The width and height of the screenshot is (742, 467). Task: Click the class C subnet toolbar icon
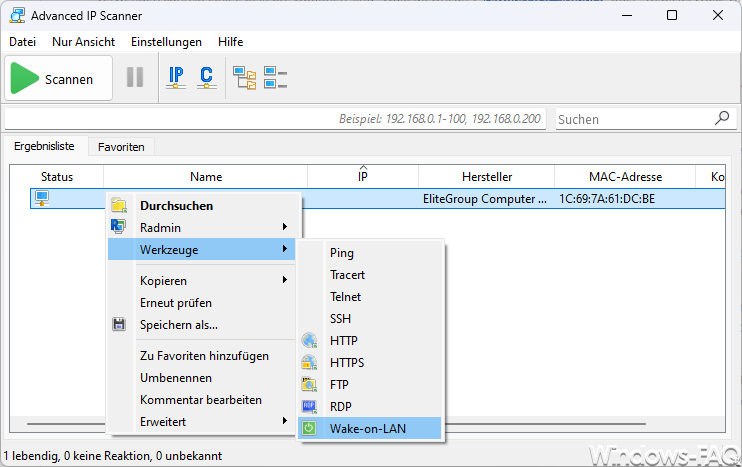pos(207,78)
